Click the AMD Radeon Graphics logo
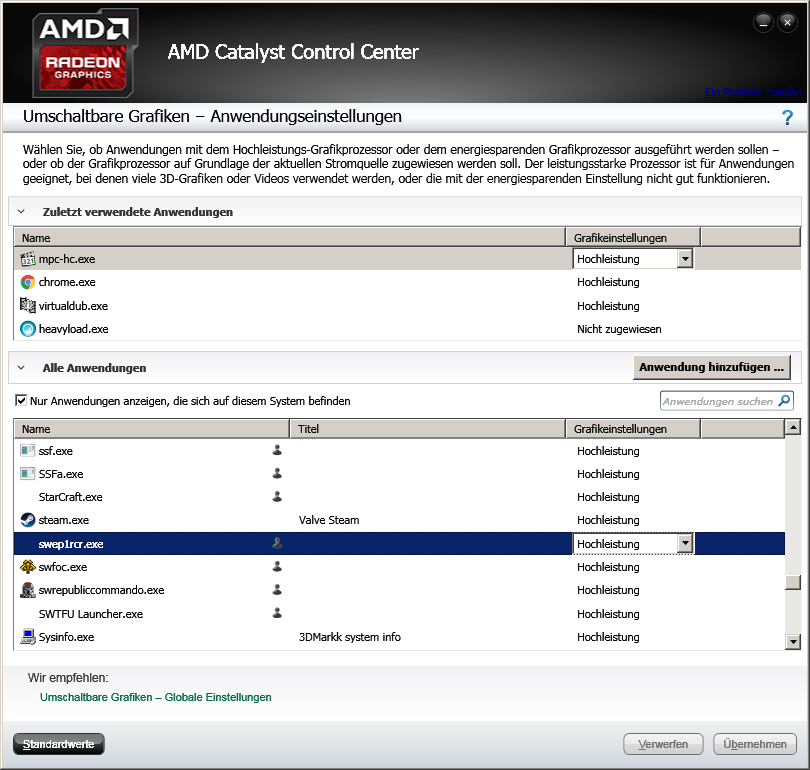Viewport: 810px width, 770px height. pos(85,53)
